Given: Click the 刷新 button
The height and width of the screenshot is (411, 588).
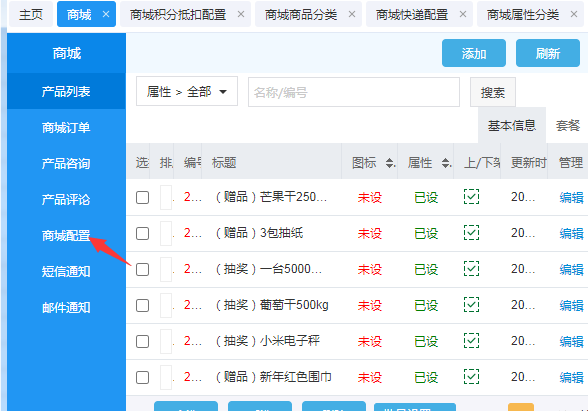Looking at the screenshot, I should click(x=548, y=53).
